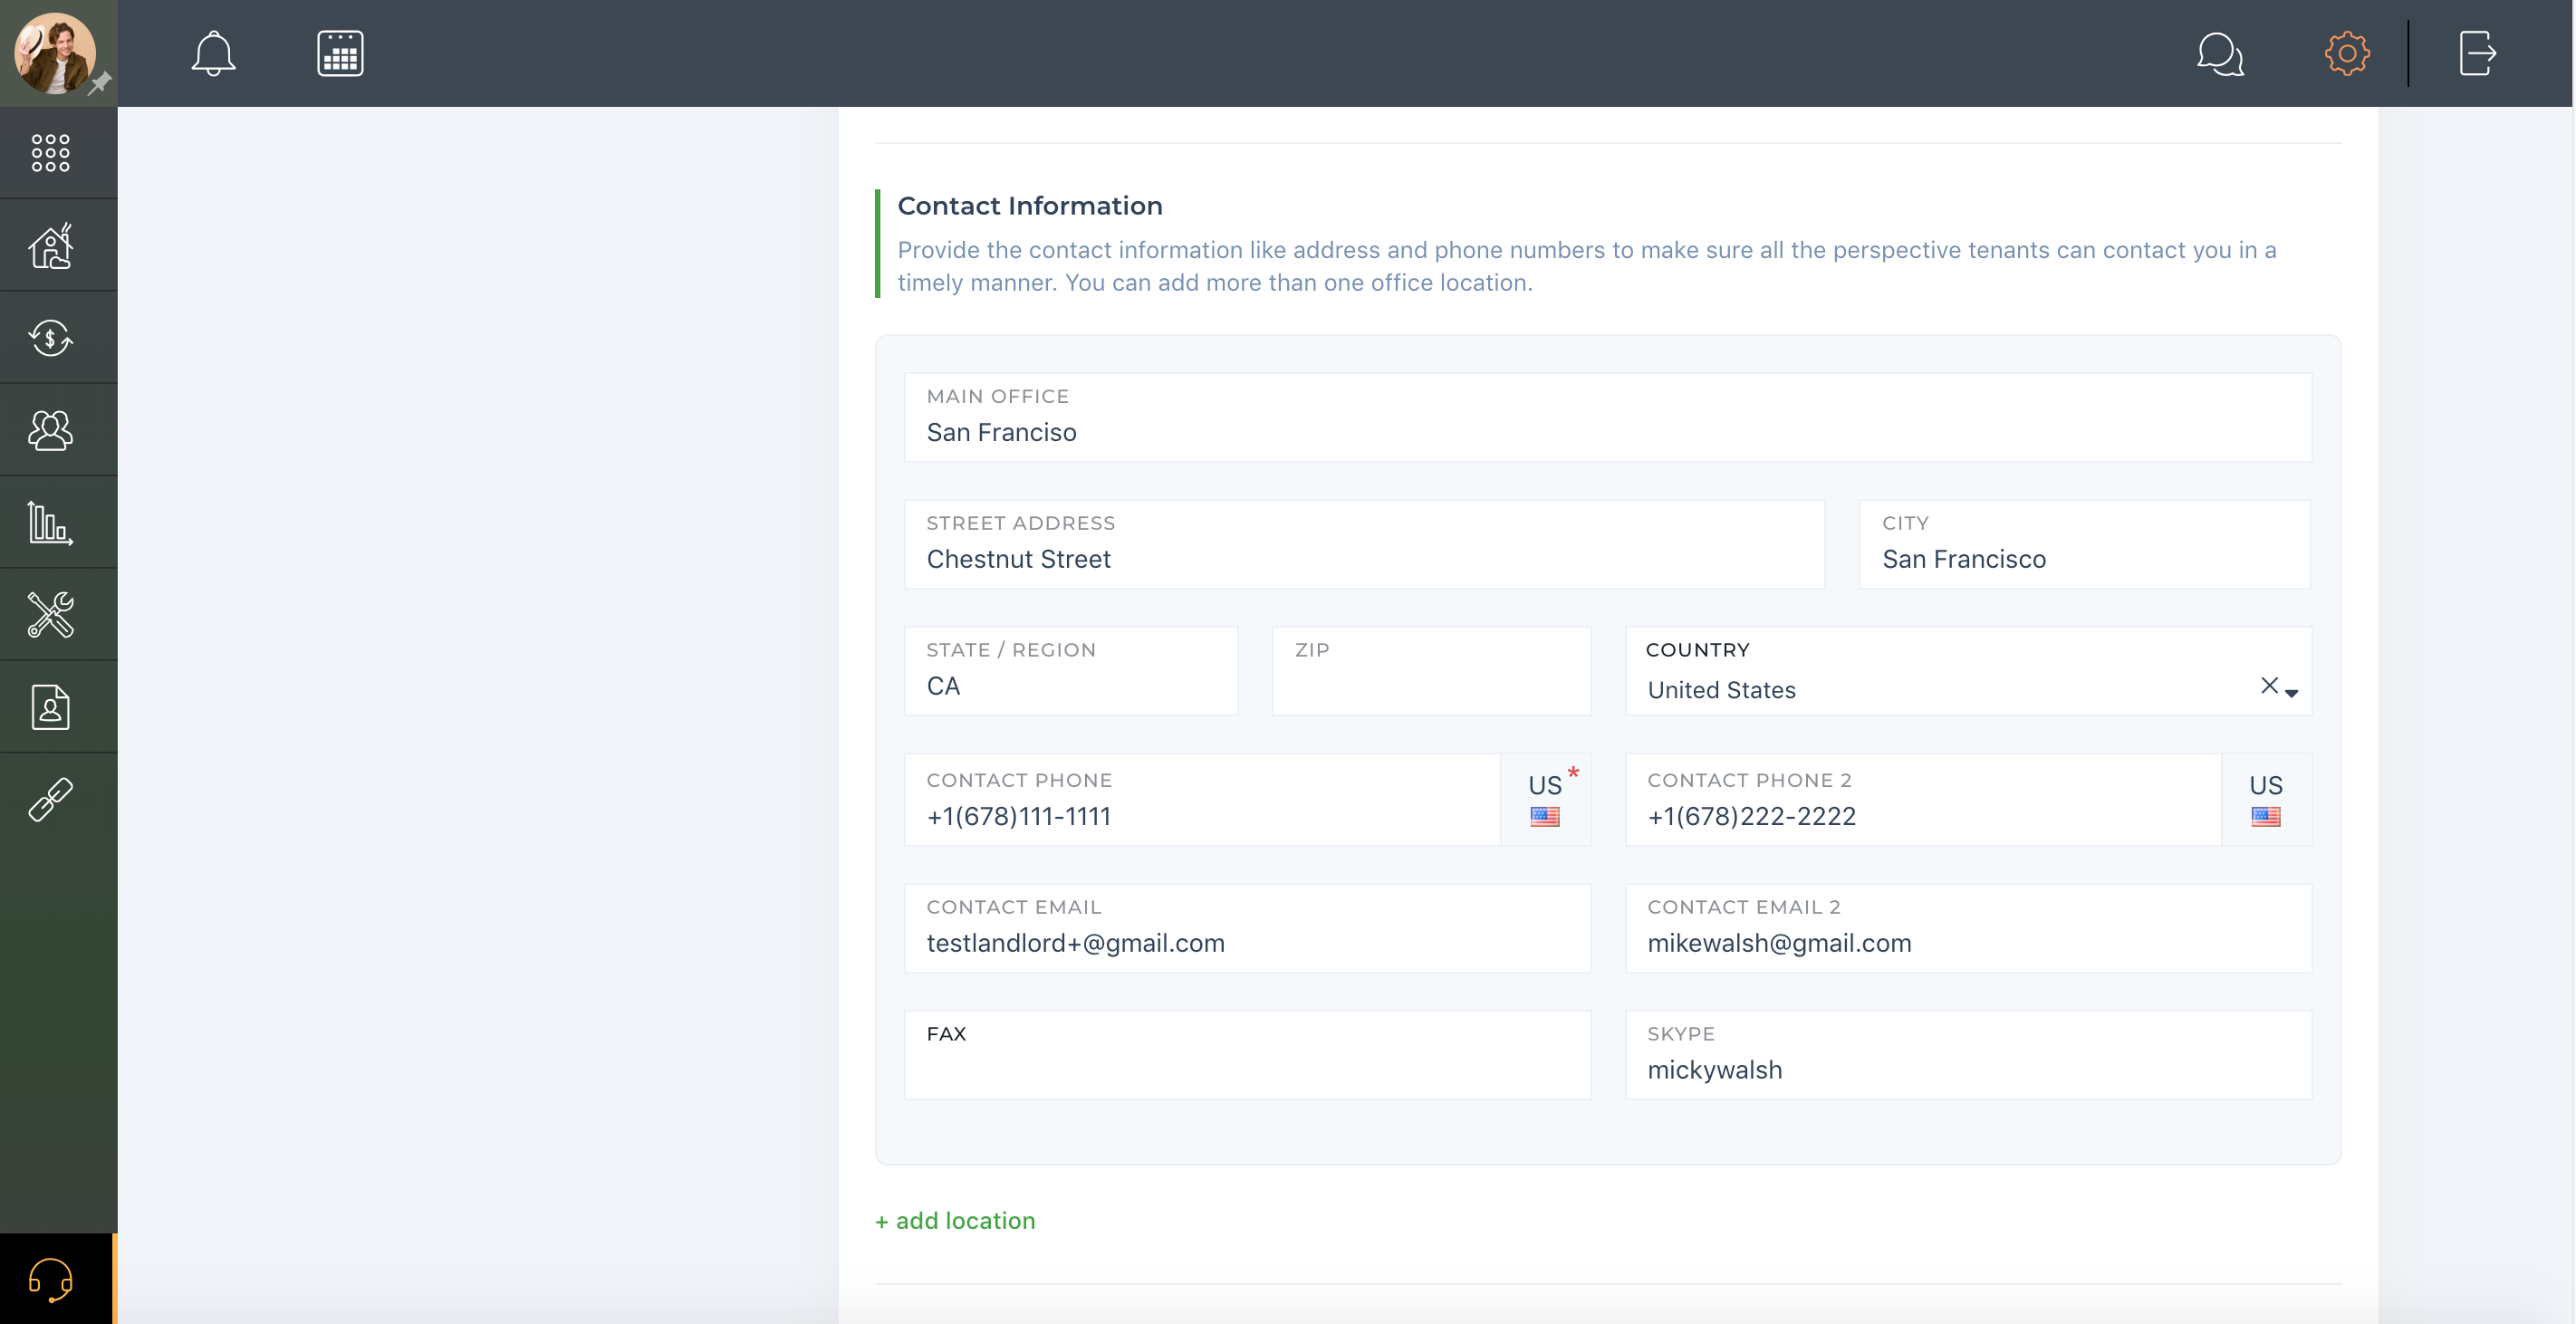
Task: Open the dashboard grid icon
Action: pos(50,153)
